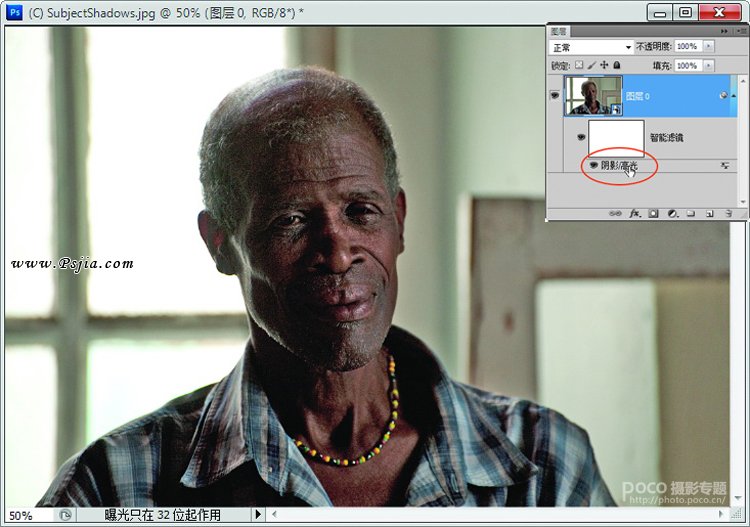Toggle visibility of 阴影/高光 filter
Viewport: 750px width, 527px height.
594,165
